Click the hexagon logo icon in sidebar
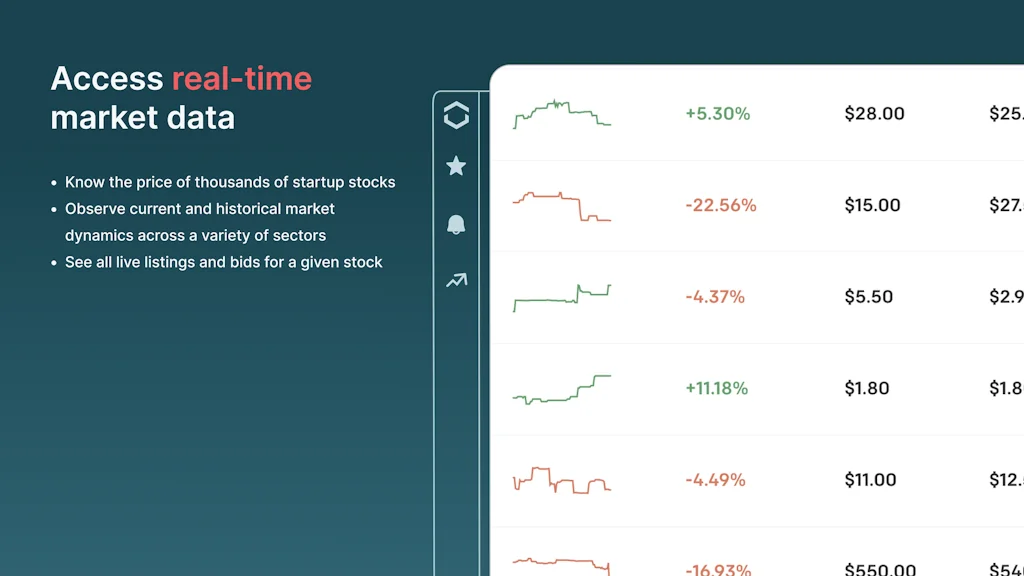This screenshot has width=1024, height=576. coord(456,116)
